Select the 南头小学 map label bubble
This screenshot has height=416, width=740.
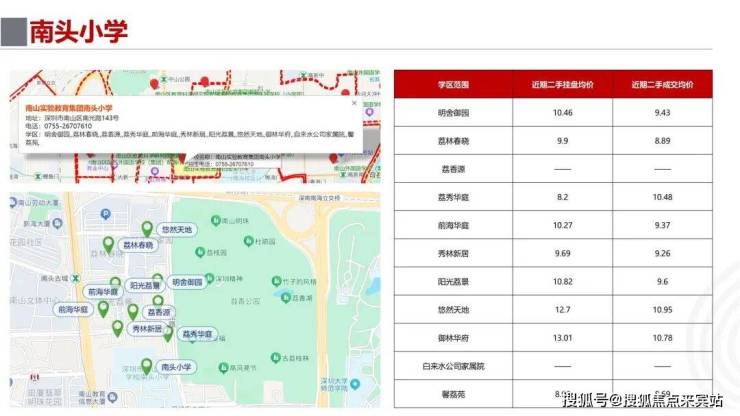point(177,367)
